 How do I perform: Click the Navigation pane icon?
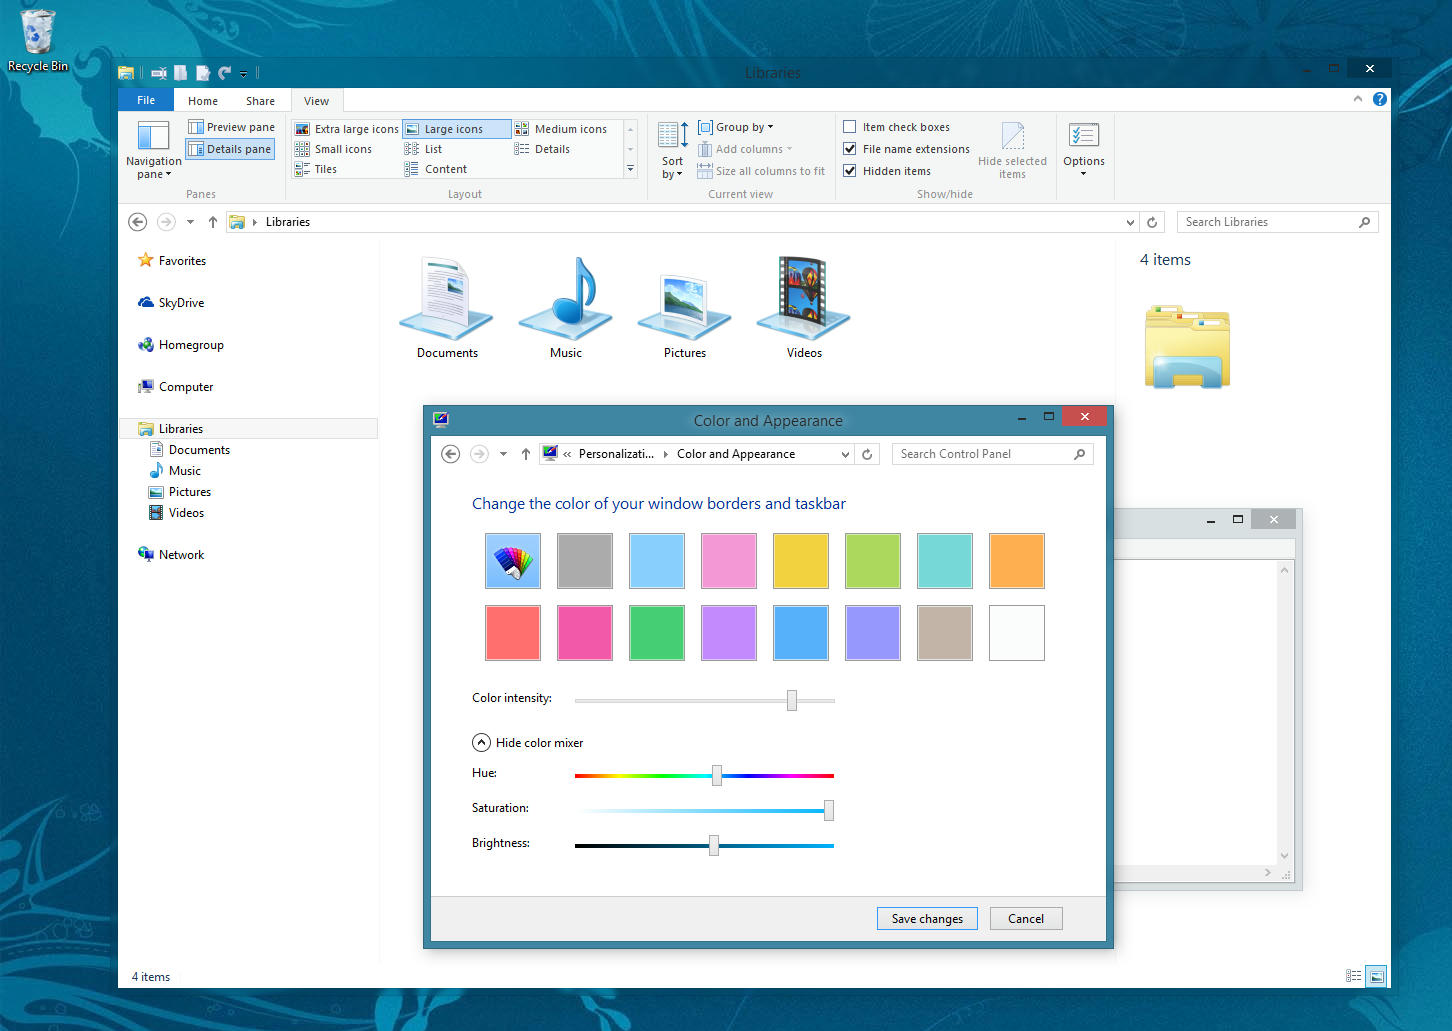[153, 137]
